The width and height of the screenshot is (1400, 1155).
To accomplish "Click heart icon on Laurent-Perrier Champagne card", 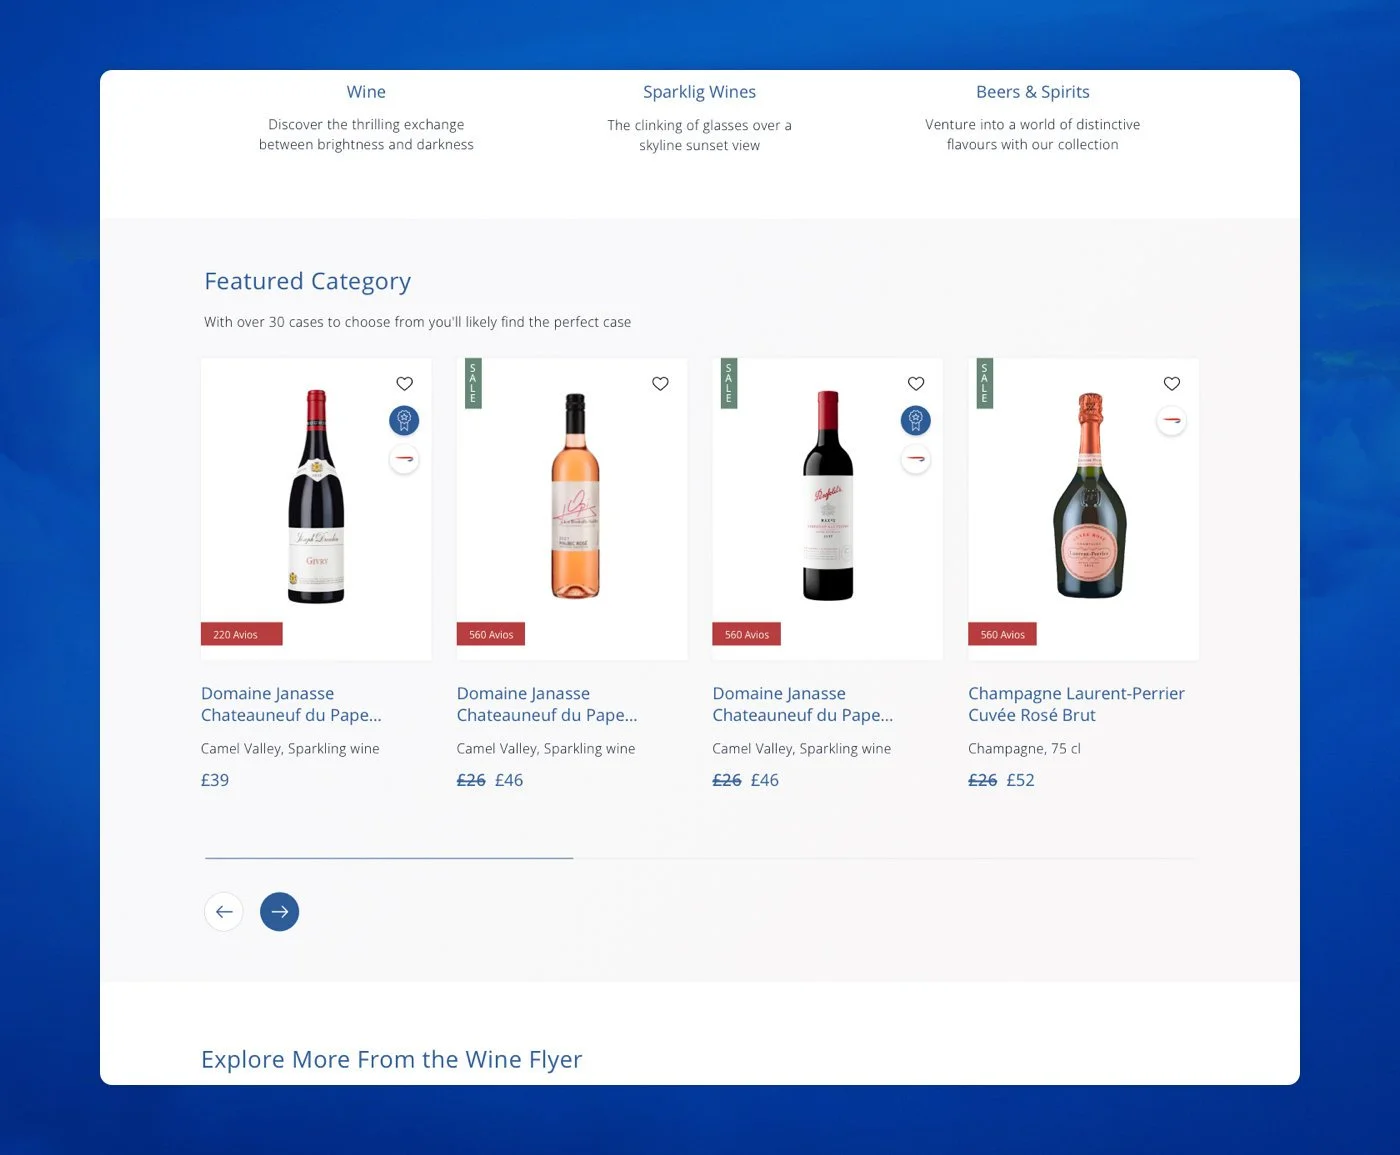I will [1172, 384].
